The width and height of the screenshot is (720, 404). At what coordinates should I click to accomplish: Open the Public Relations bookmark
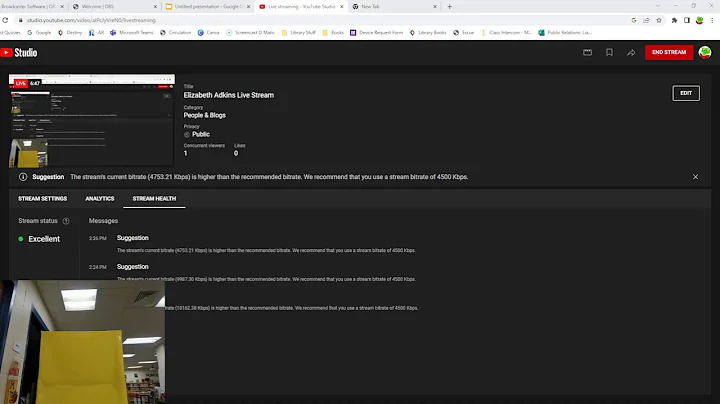pos(565,33)
